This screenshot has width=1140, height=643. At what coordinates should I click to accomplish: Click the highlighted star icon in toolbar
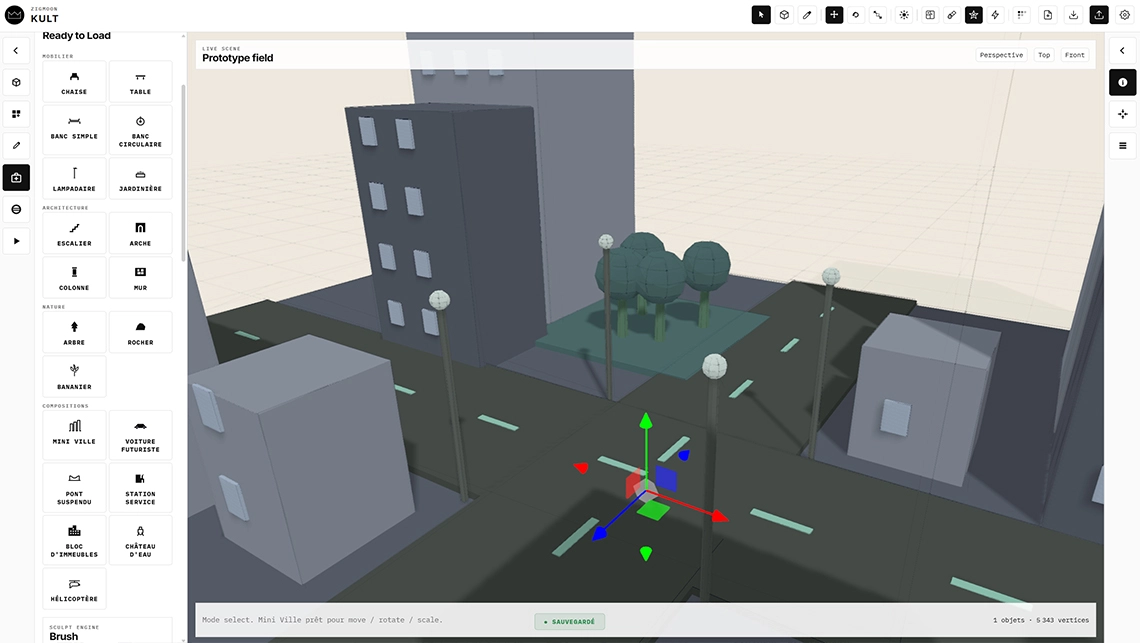coord(974,15)
